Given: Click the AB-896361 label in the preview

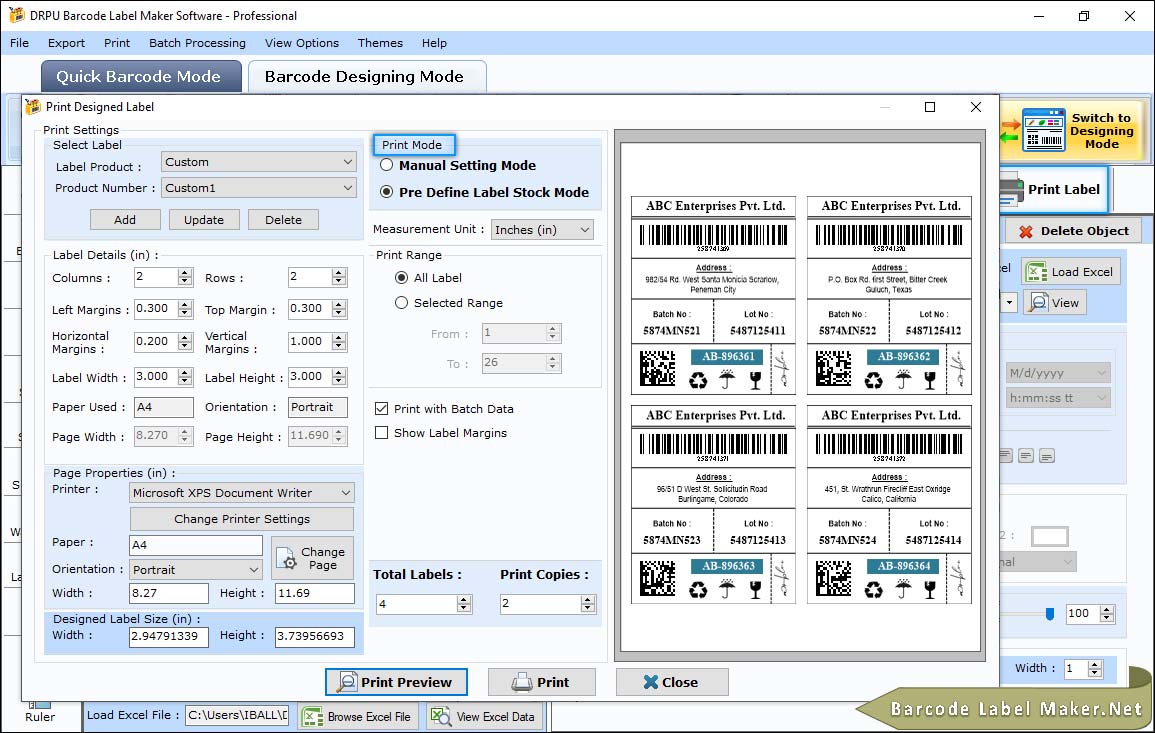Looking at the screenshot, I should pyautogui.click(x=728, y=357).
